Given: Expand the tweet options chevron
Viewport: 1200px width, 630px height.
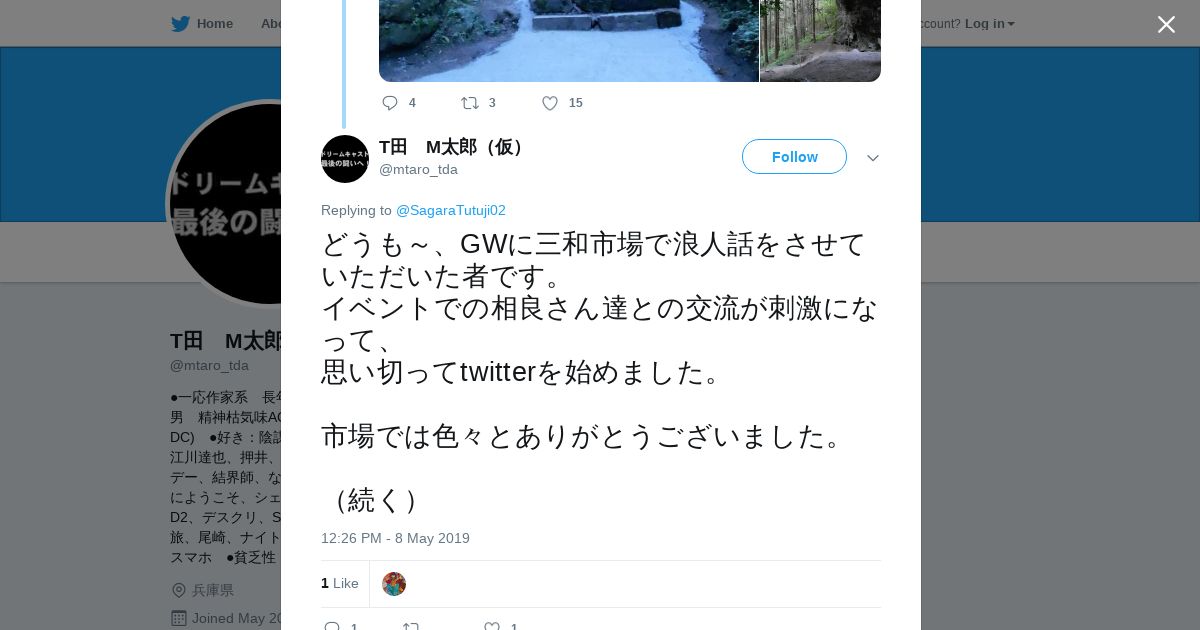Looking at the screenshot, I should coord(873,158).
